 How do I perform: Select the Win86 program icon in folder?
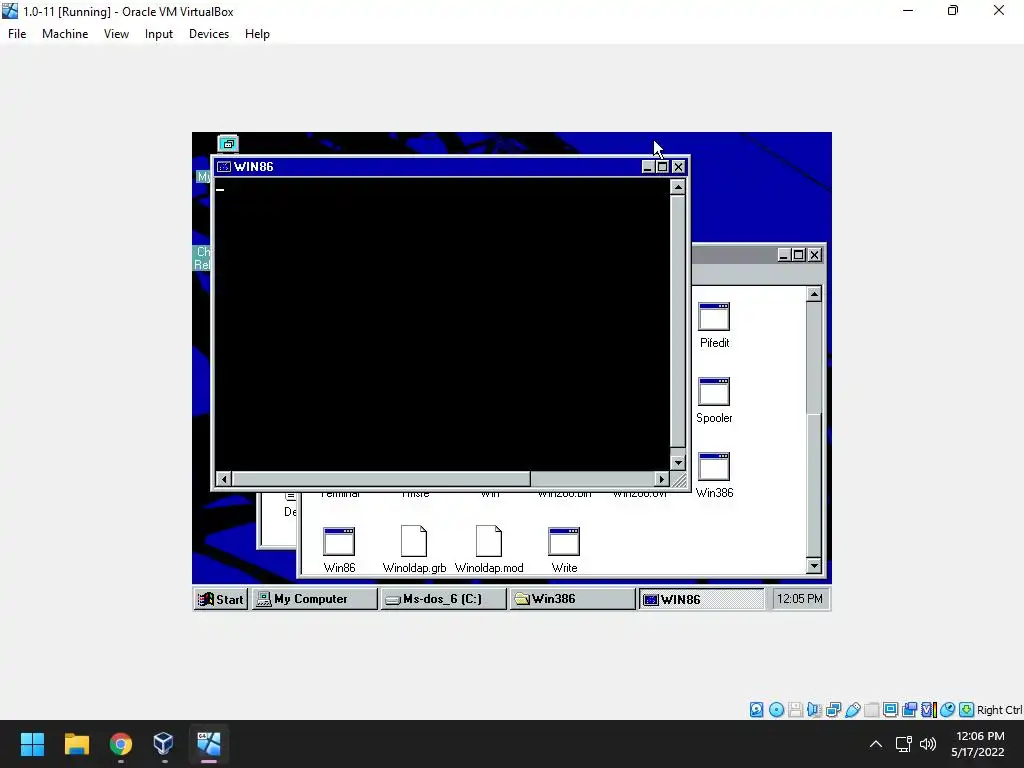[x=339, y=541]
